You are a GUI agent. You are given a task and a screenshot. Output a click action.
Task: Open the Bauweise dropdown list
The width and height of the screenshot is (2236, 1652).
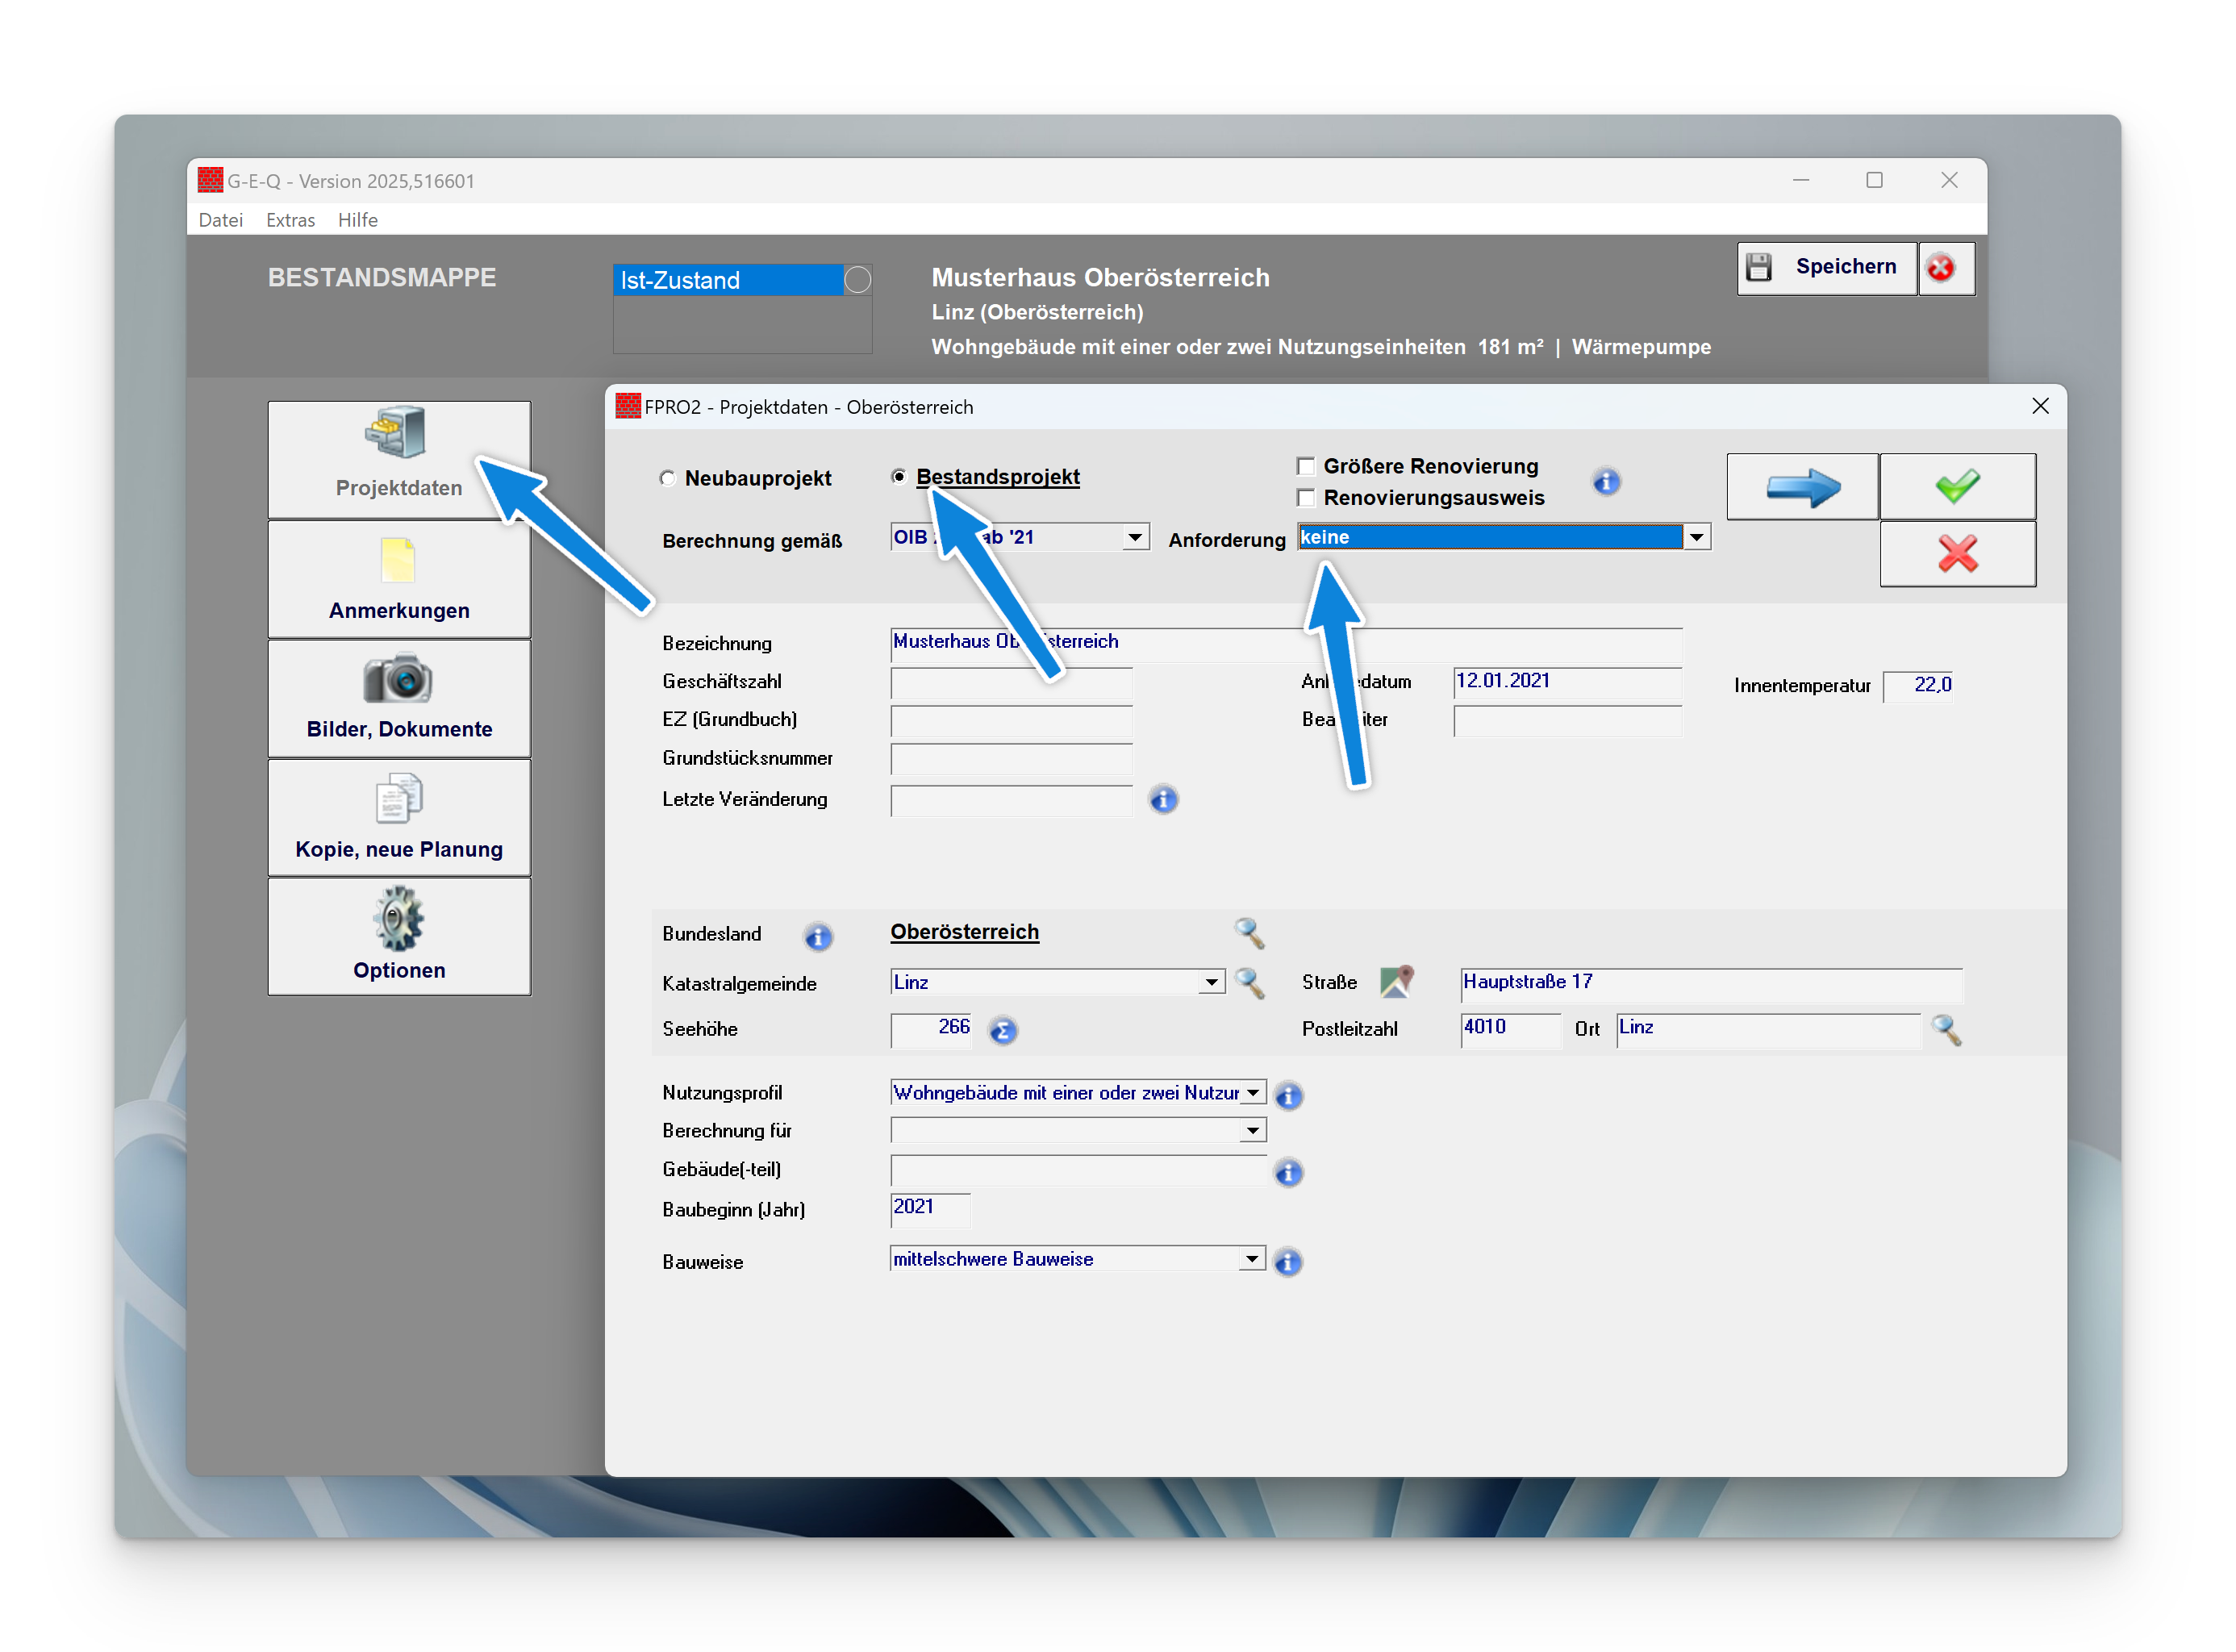[x=1252, y=1259]
